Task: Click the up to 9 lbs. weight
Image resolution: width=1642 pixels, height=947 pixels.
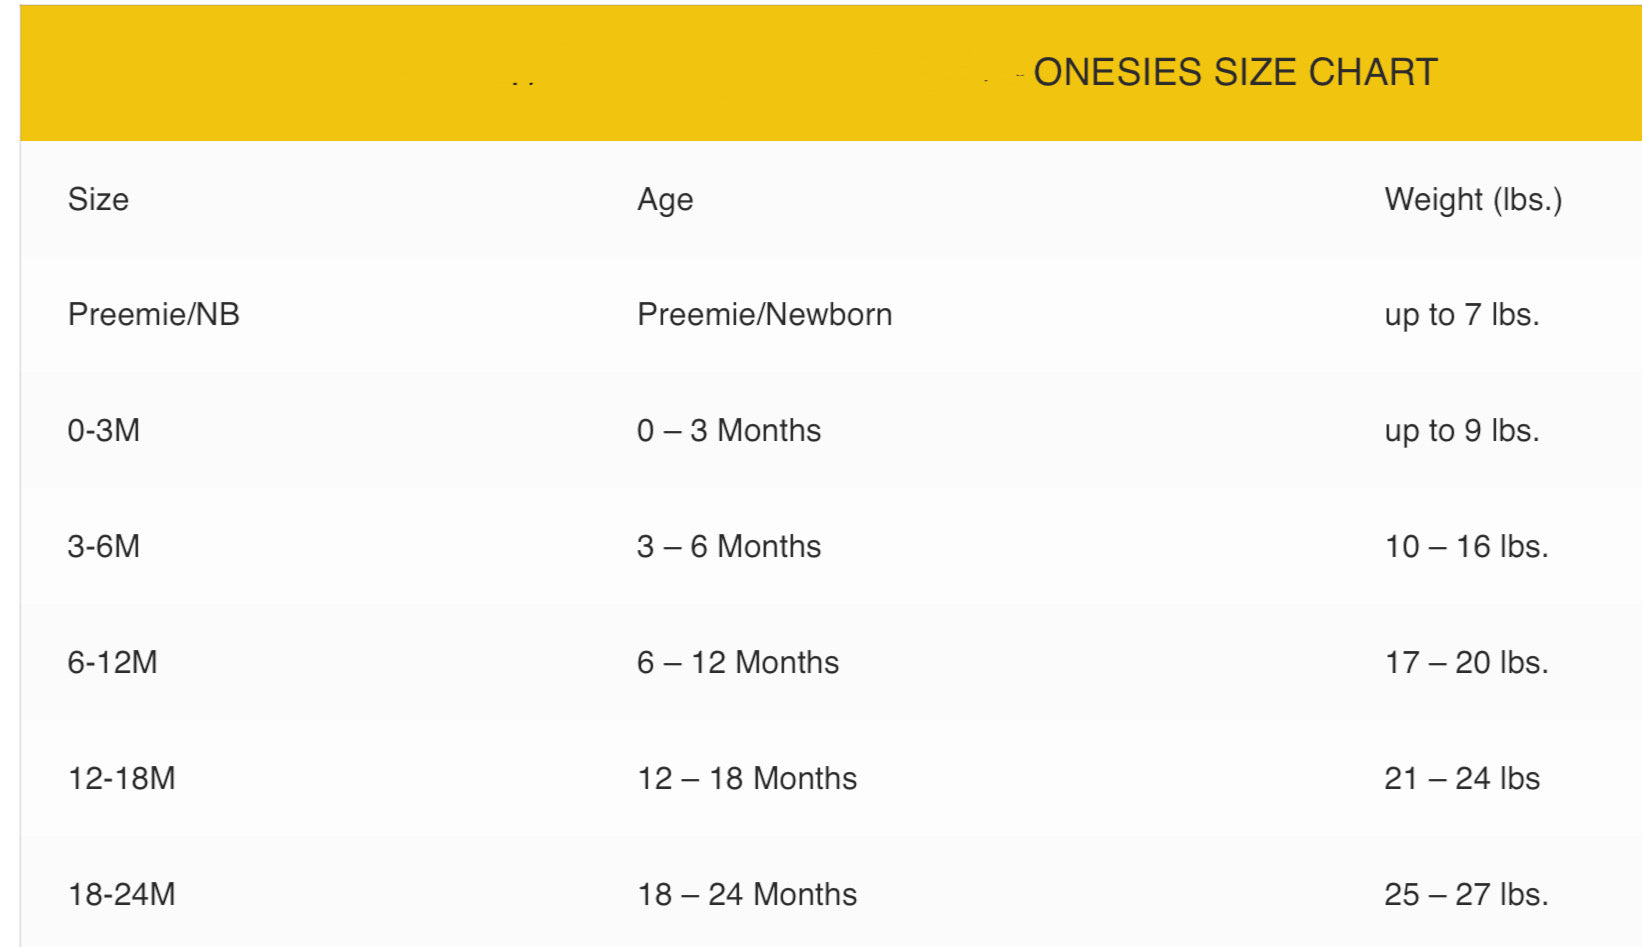Action: point(1461,431)
